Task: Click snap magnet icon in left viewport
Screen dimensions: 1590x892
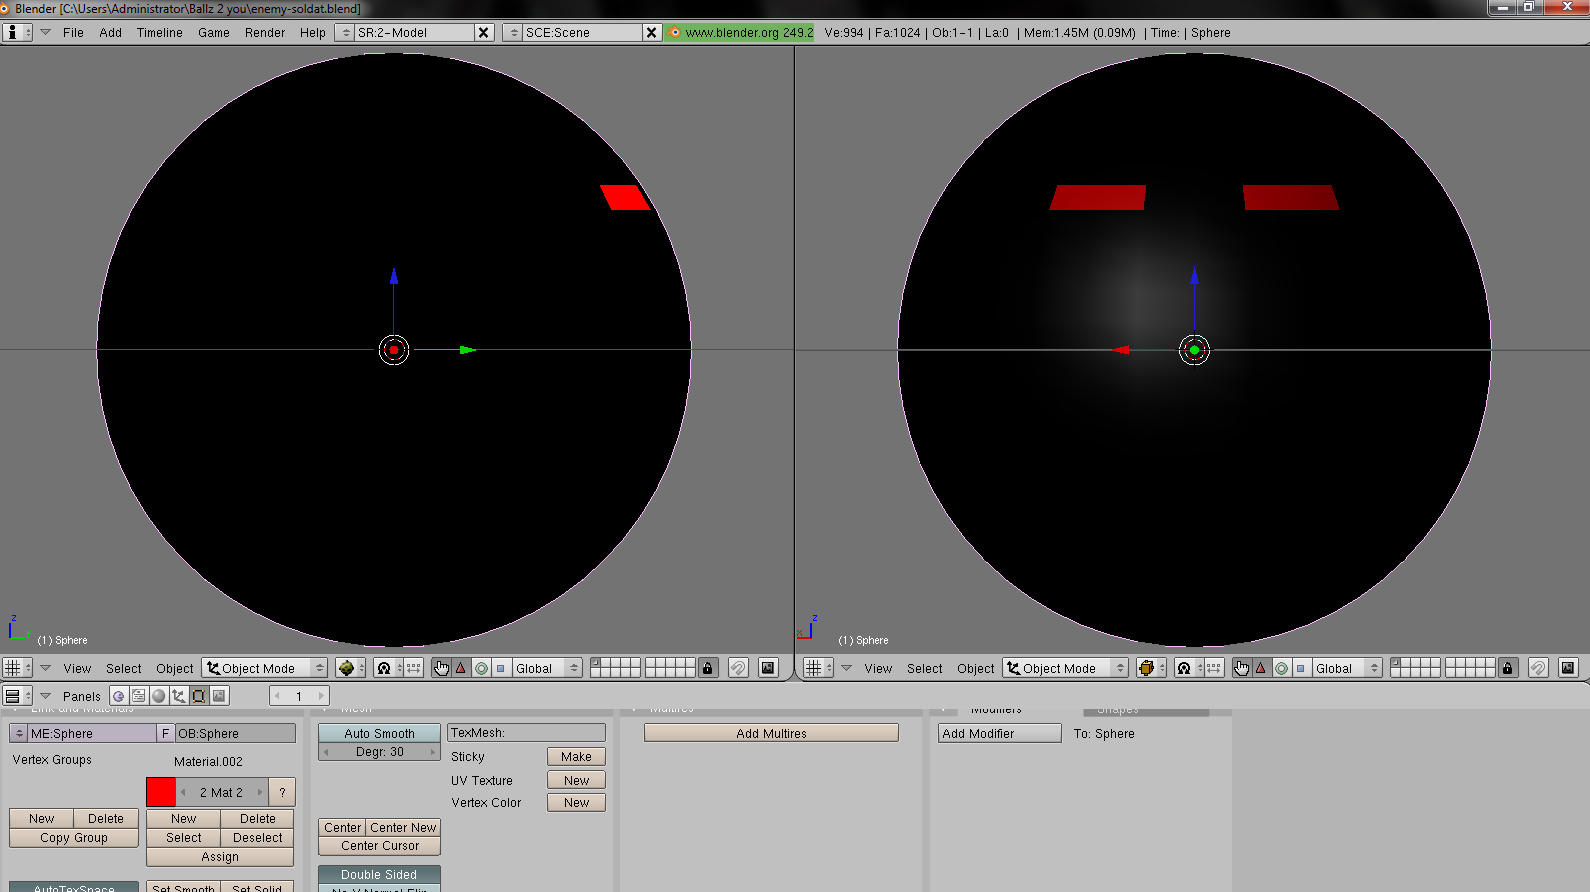Action: click(x=738, y=668)
